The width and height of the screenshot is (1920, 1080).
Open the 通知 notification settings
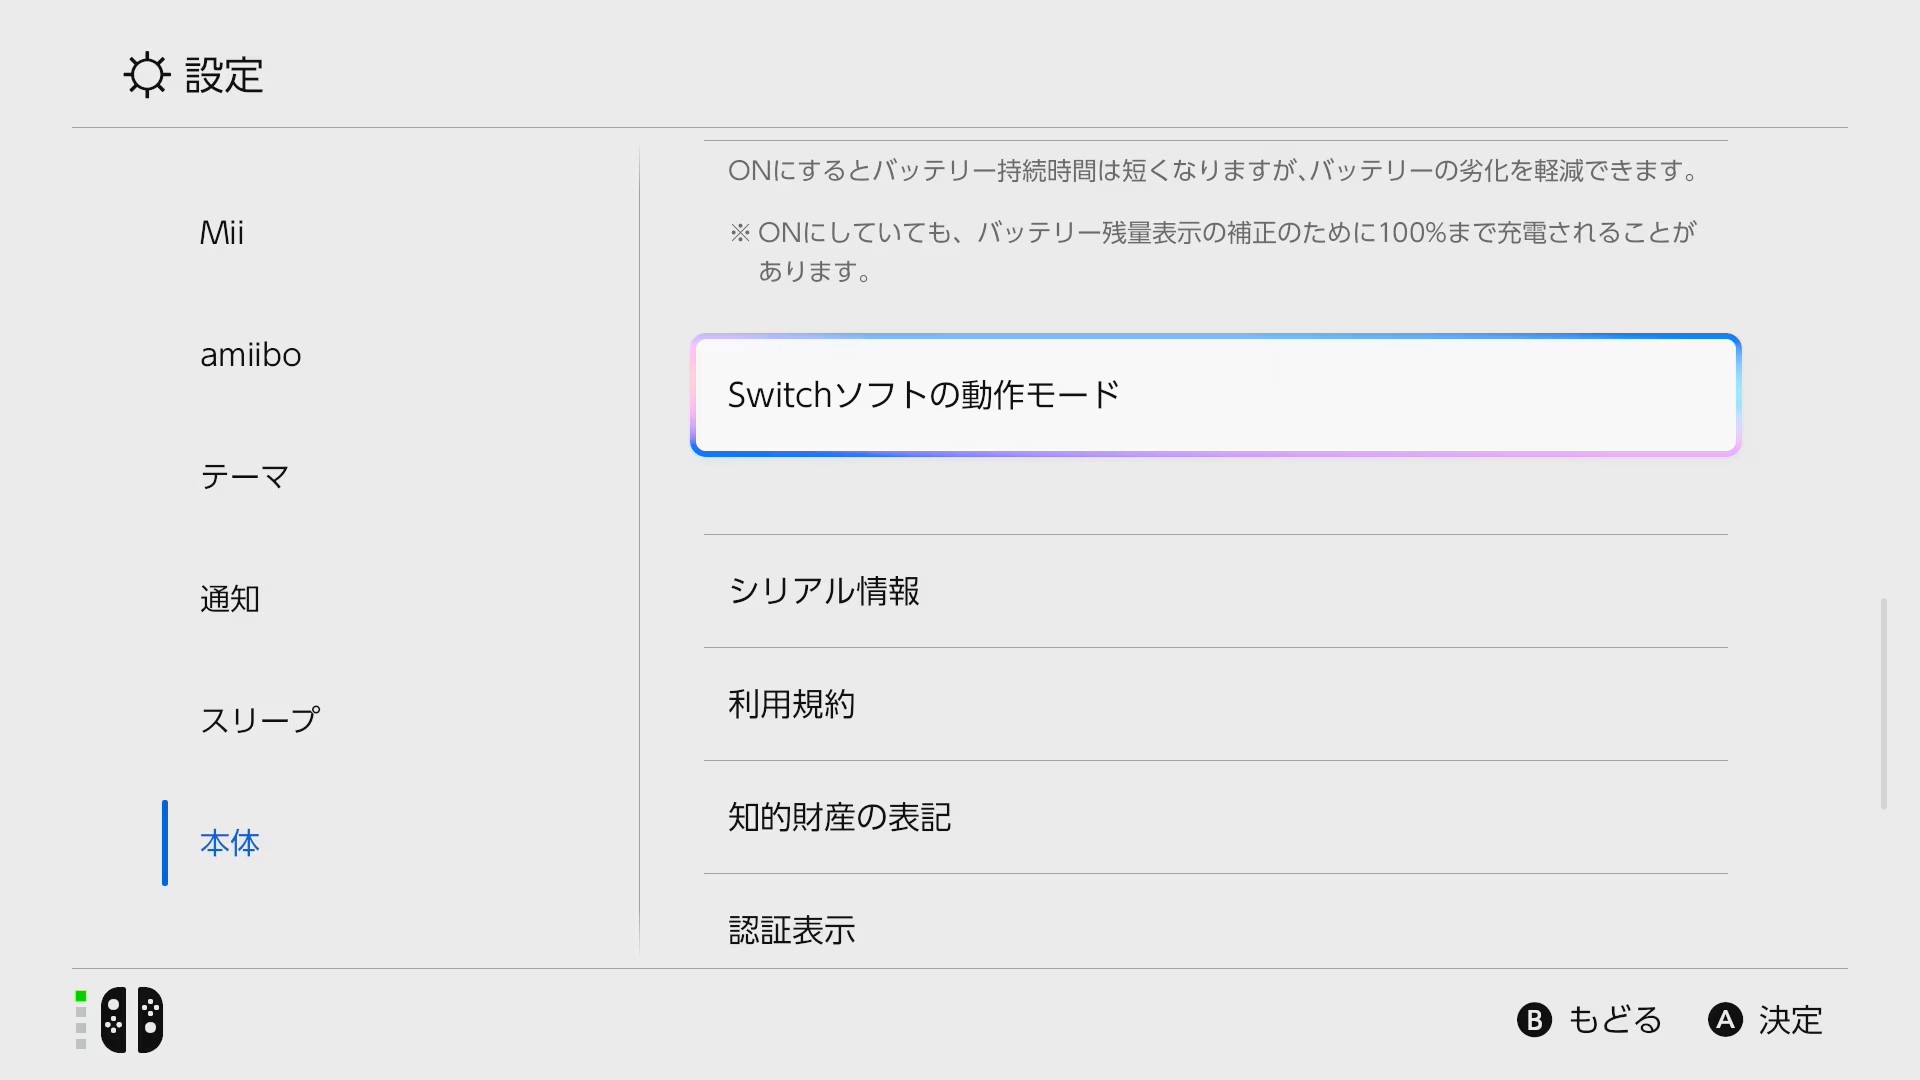tap(230, 599)
